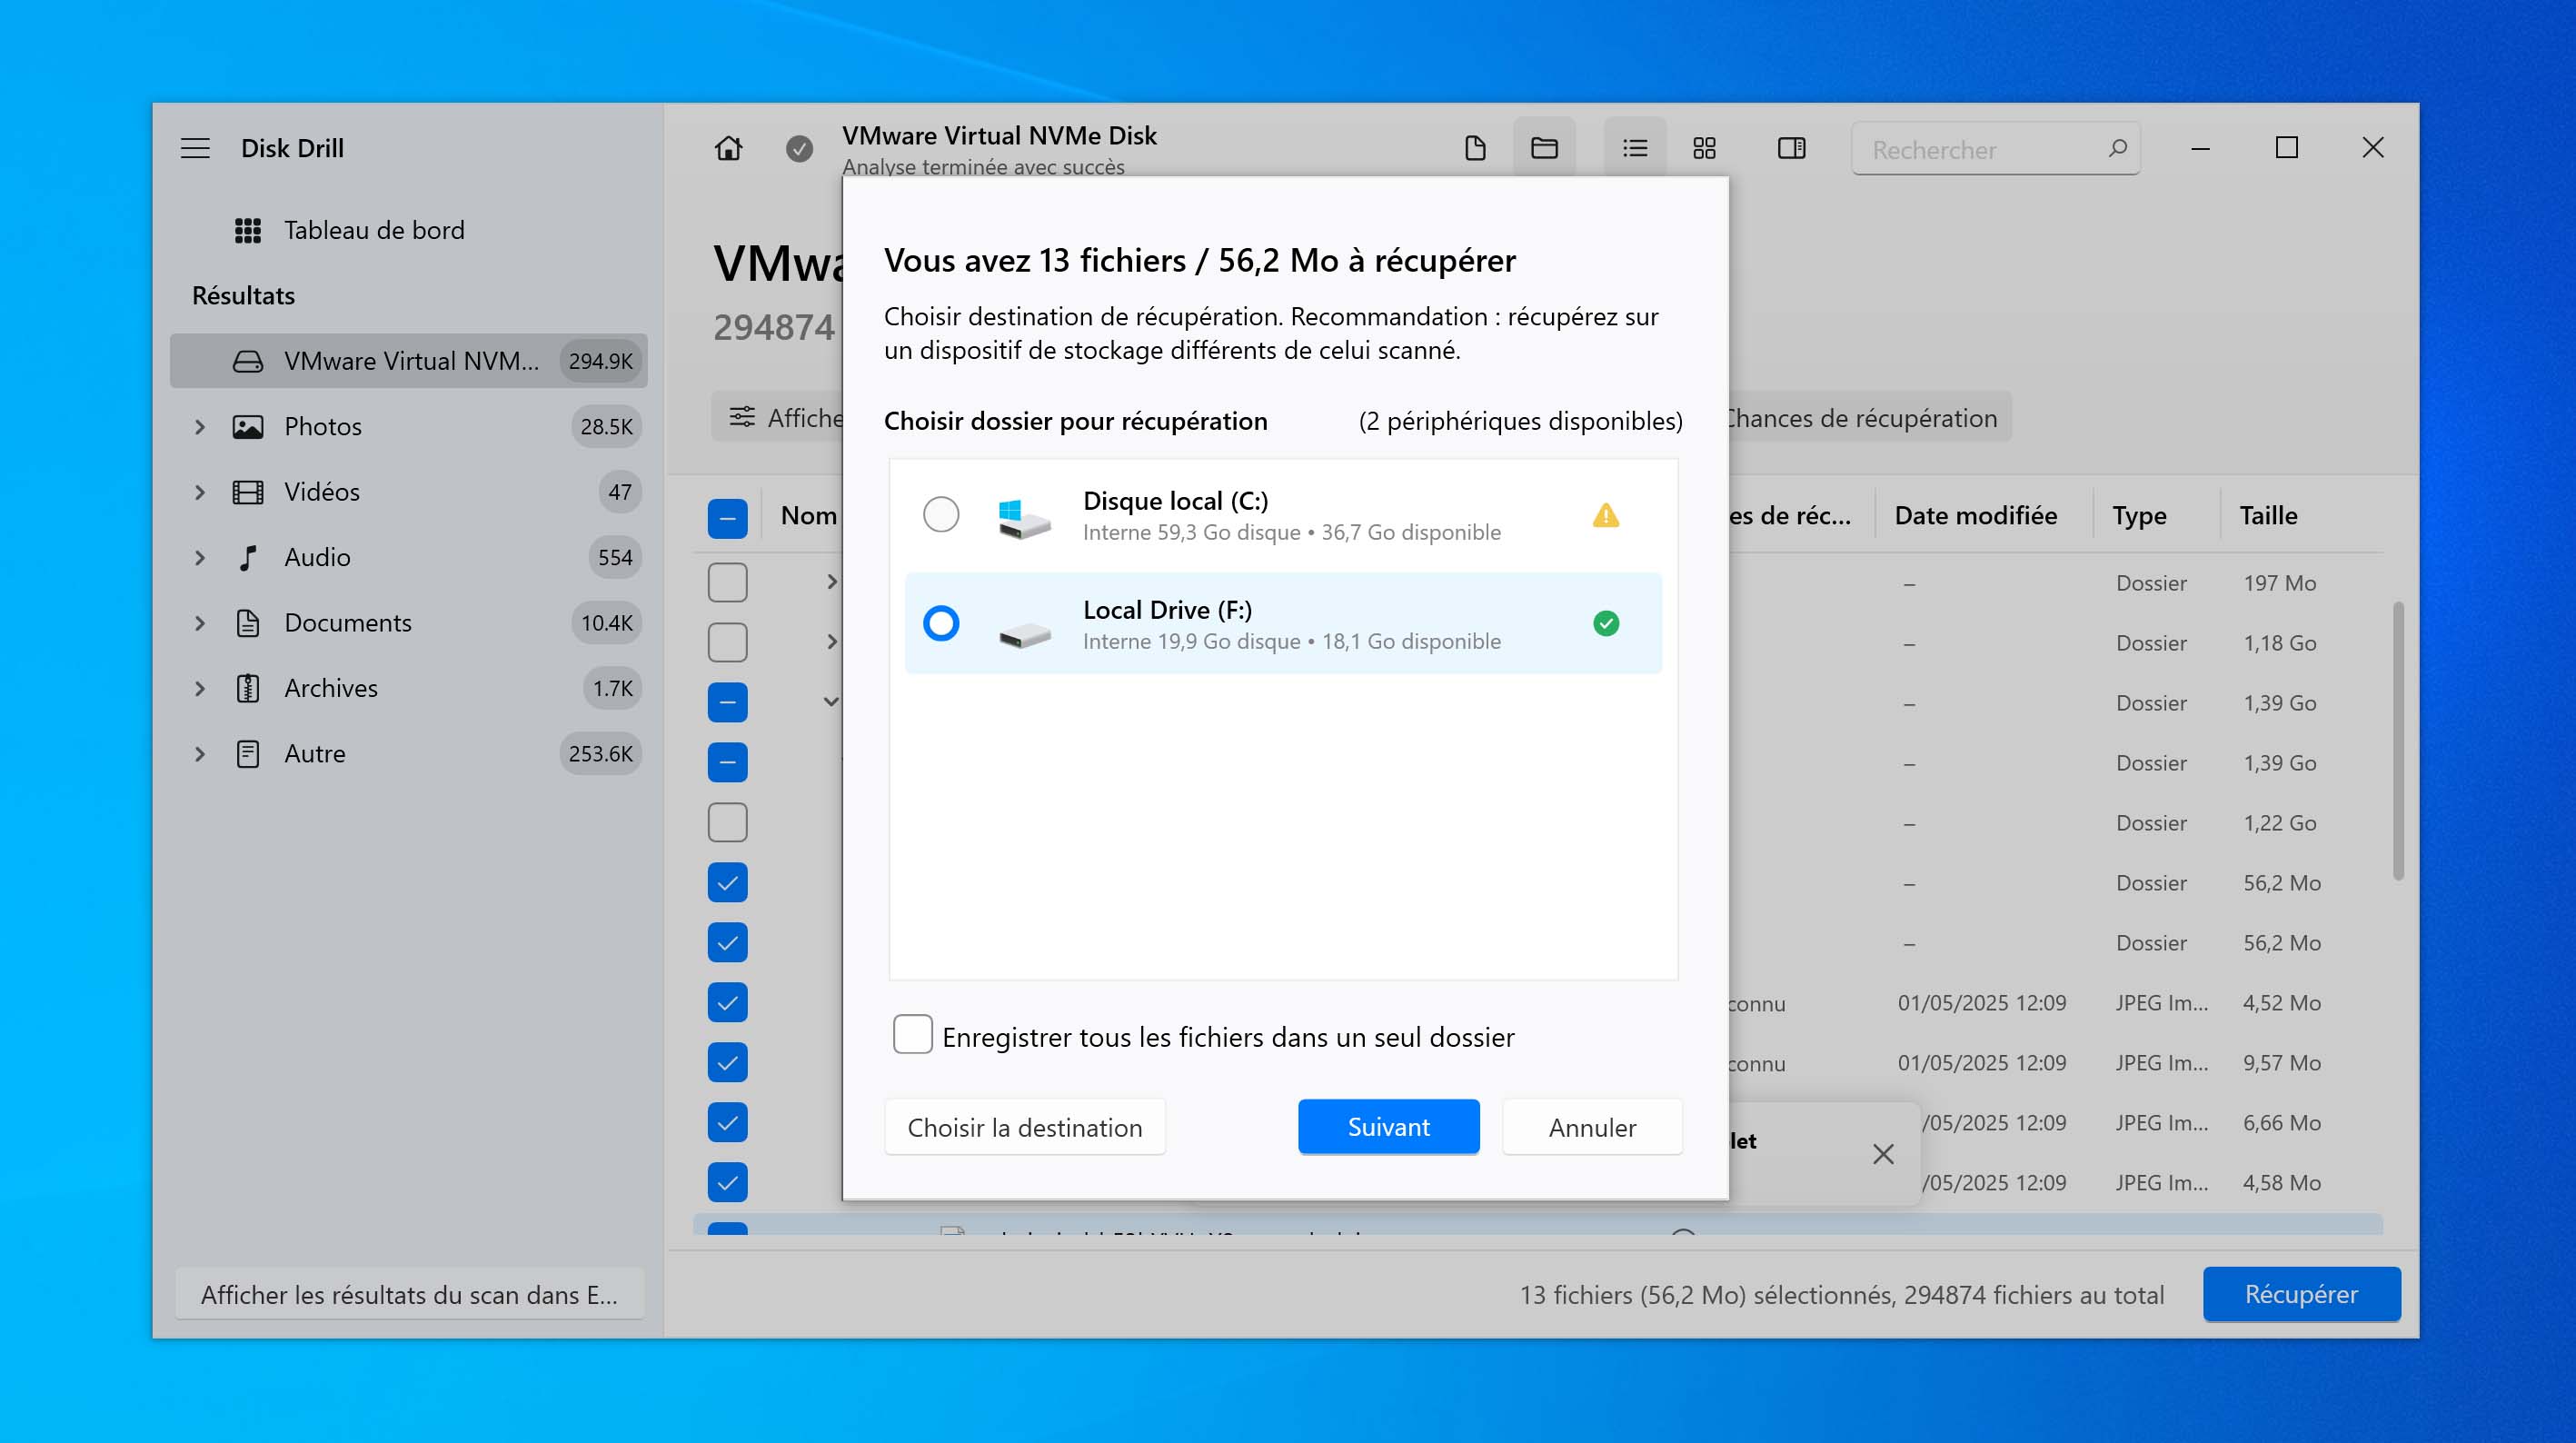Click the search magnifier icon
This screenshot has height=1443, width=2576.
(x=2117, y=148)
